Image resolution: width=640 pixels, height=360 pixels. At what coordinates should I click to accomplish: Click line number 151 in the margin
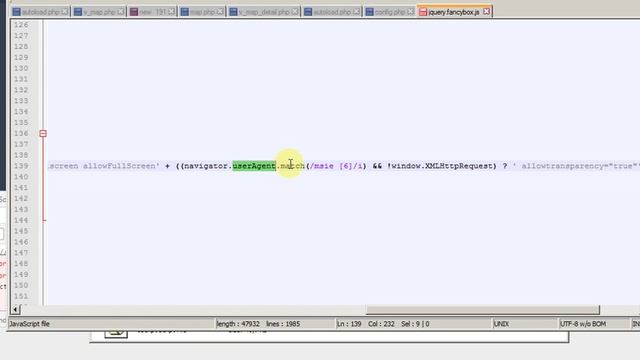coord(21,296)
